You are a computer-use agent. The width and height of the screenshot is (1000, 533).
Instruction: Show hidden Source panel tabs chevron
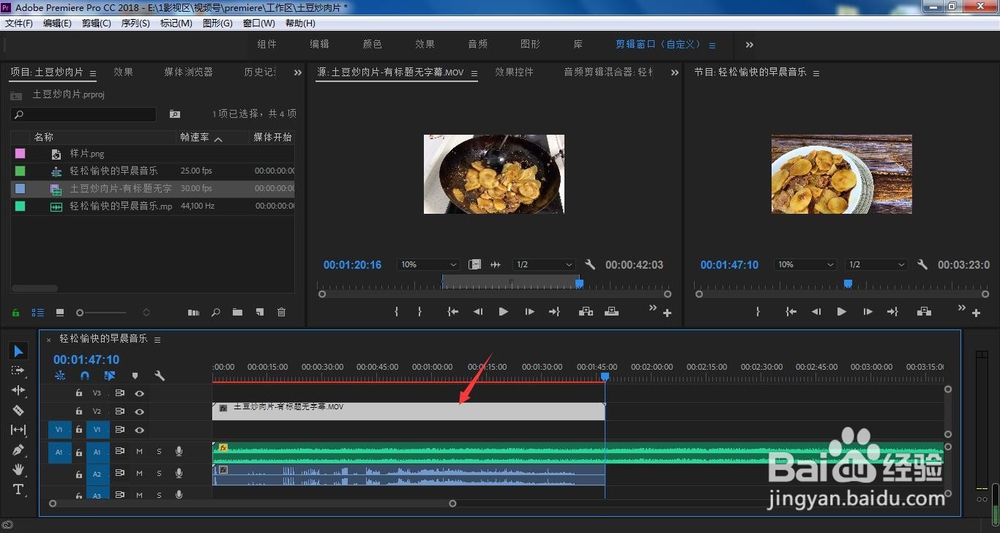tap(675, 73)
